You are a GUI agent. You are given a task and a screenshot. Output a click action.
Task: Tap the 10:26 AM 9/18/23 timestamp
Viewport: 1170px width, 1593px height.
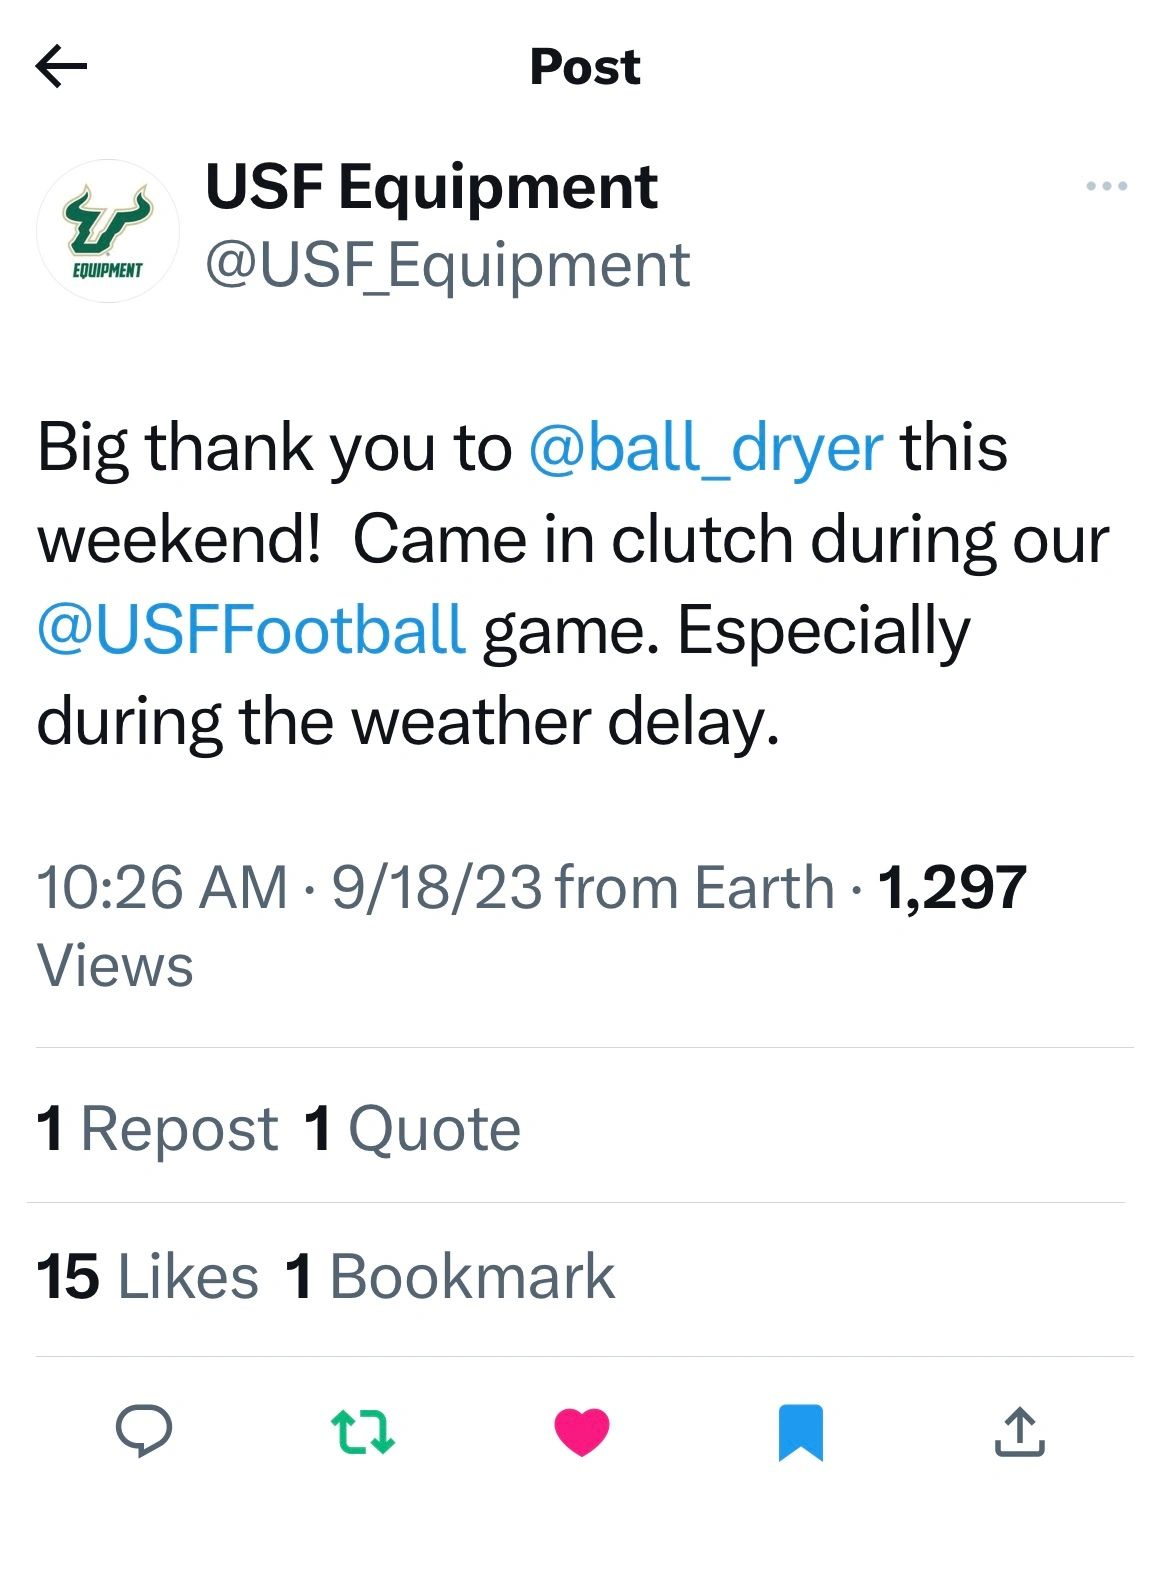click(x=289, y=887)
